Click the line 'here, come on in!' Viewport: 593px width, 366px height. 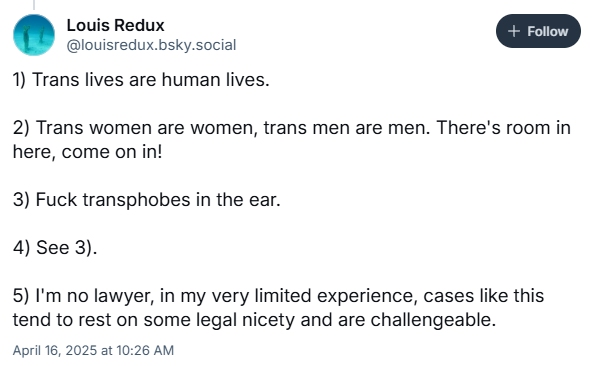87,152
